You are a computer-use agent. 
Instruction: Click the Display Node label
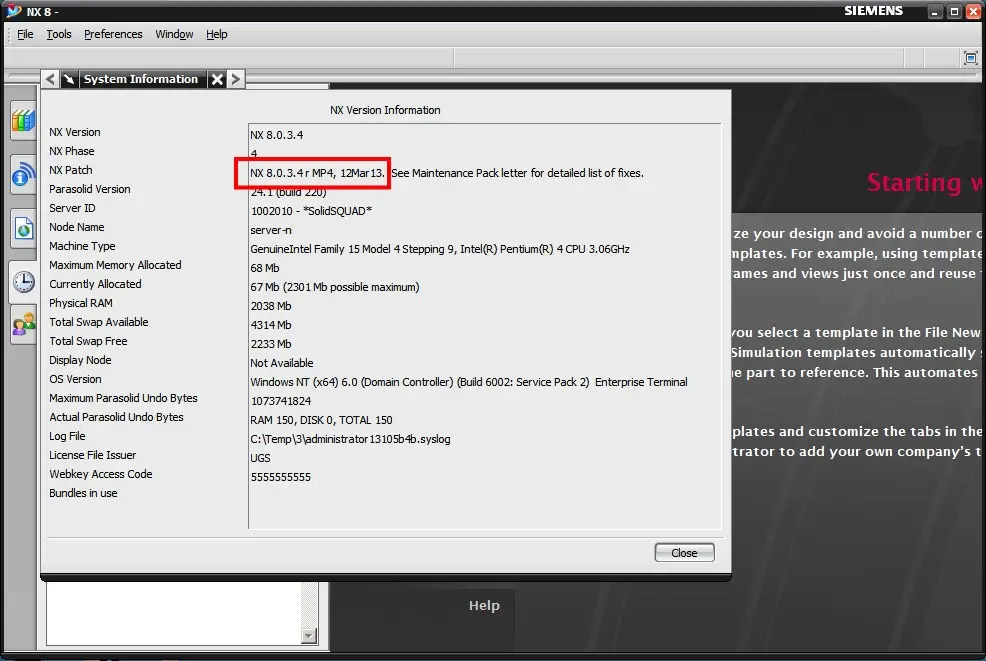click(x=80, y=360)
